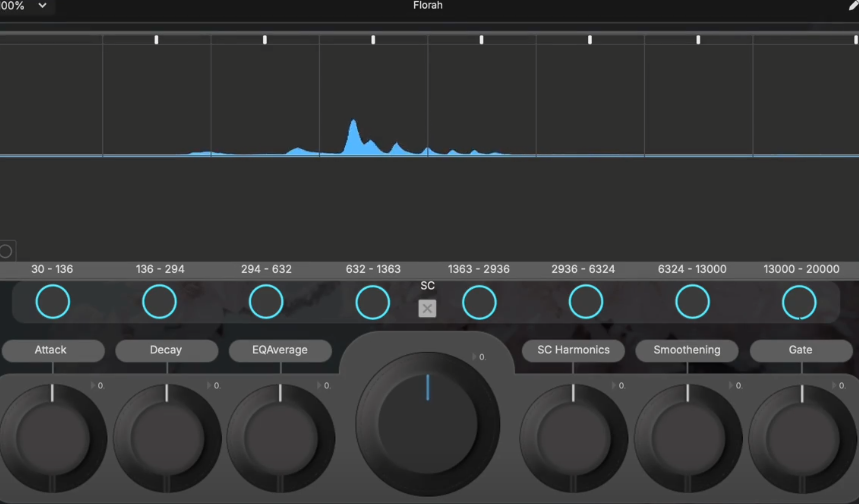
Task: Toggle the 632 - 1363 band circle
Action: tap(373, 301)
